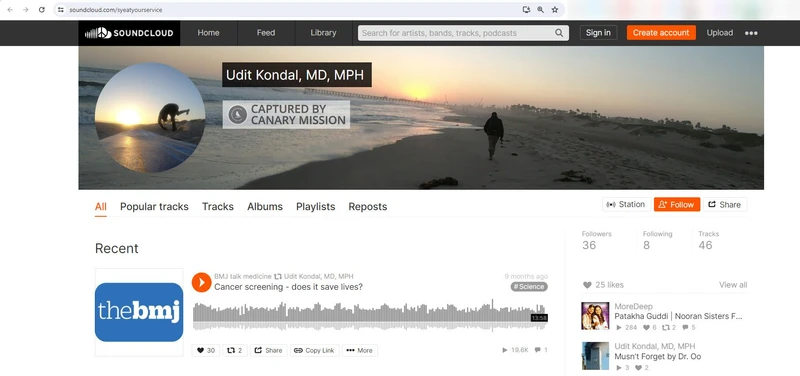The image size is (800, 376).
Task: Open Musn't Forget by Dr. Oo thumbnail
Action: (x=595, y=356)
